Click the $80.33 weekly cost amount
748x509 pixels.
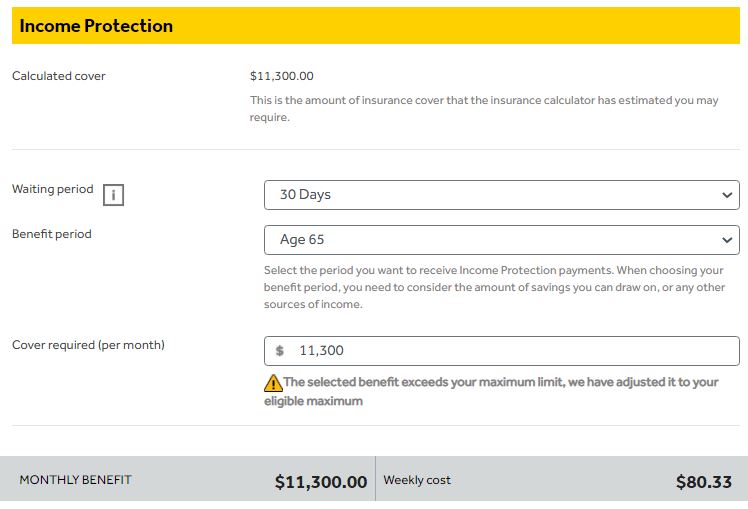click(704, 482)
